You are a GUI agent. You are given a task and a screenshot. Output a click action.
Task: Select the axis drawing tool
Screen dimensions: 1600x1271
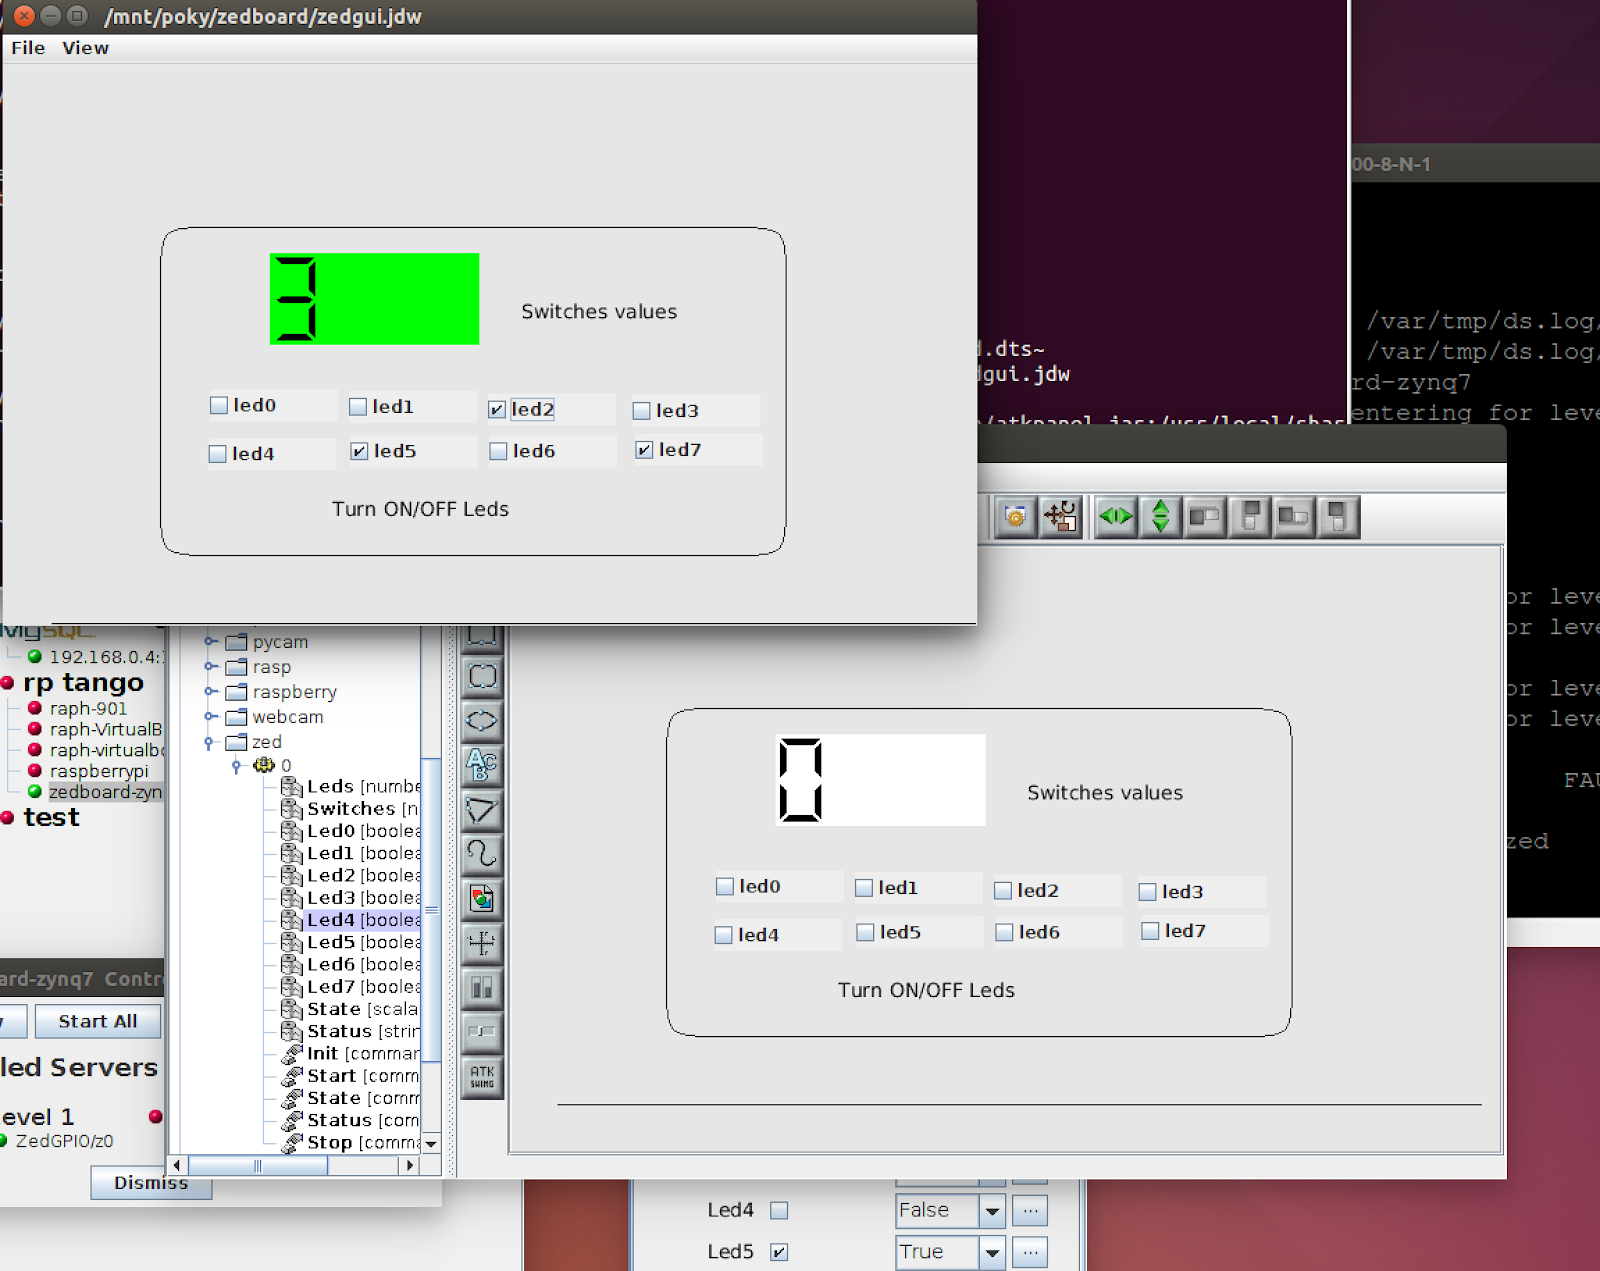(x=482, y=943)
